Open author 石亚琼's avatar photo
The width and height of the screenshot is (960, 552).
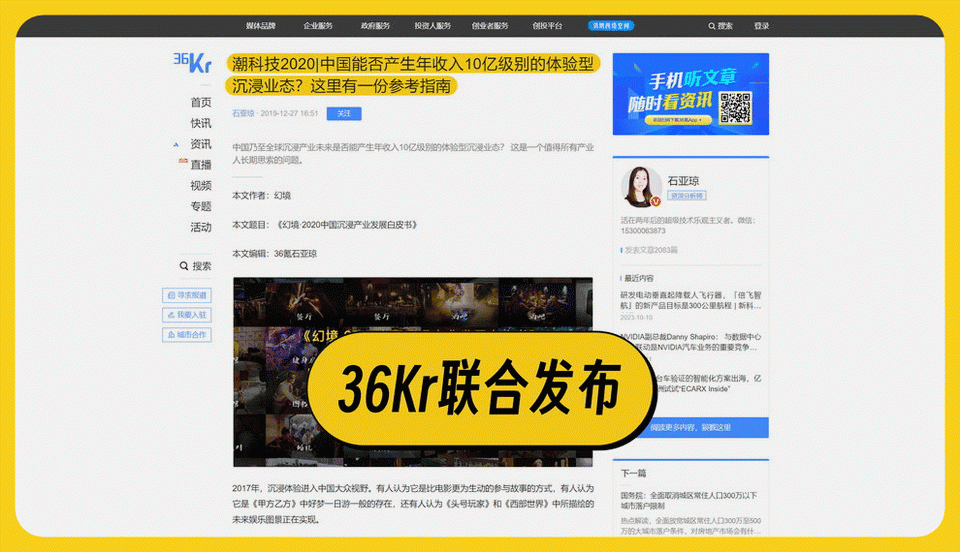641,187
